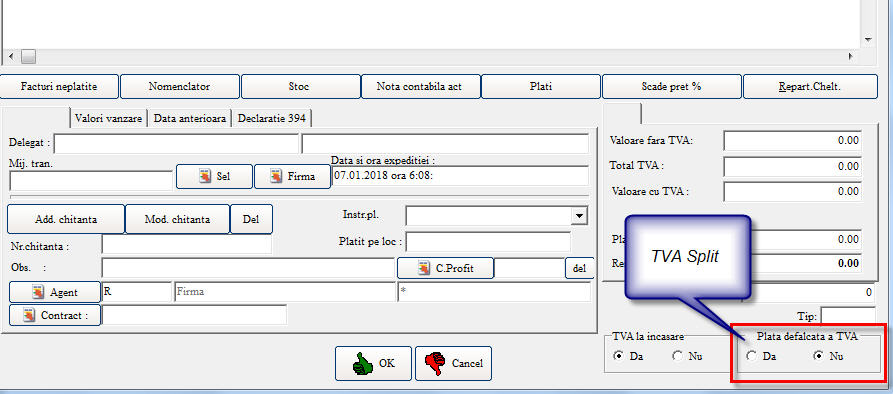Click the field next to C.Profit
Screen dimensions: 893x394
(529, 268)
